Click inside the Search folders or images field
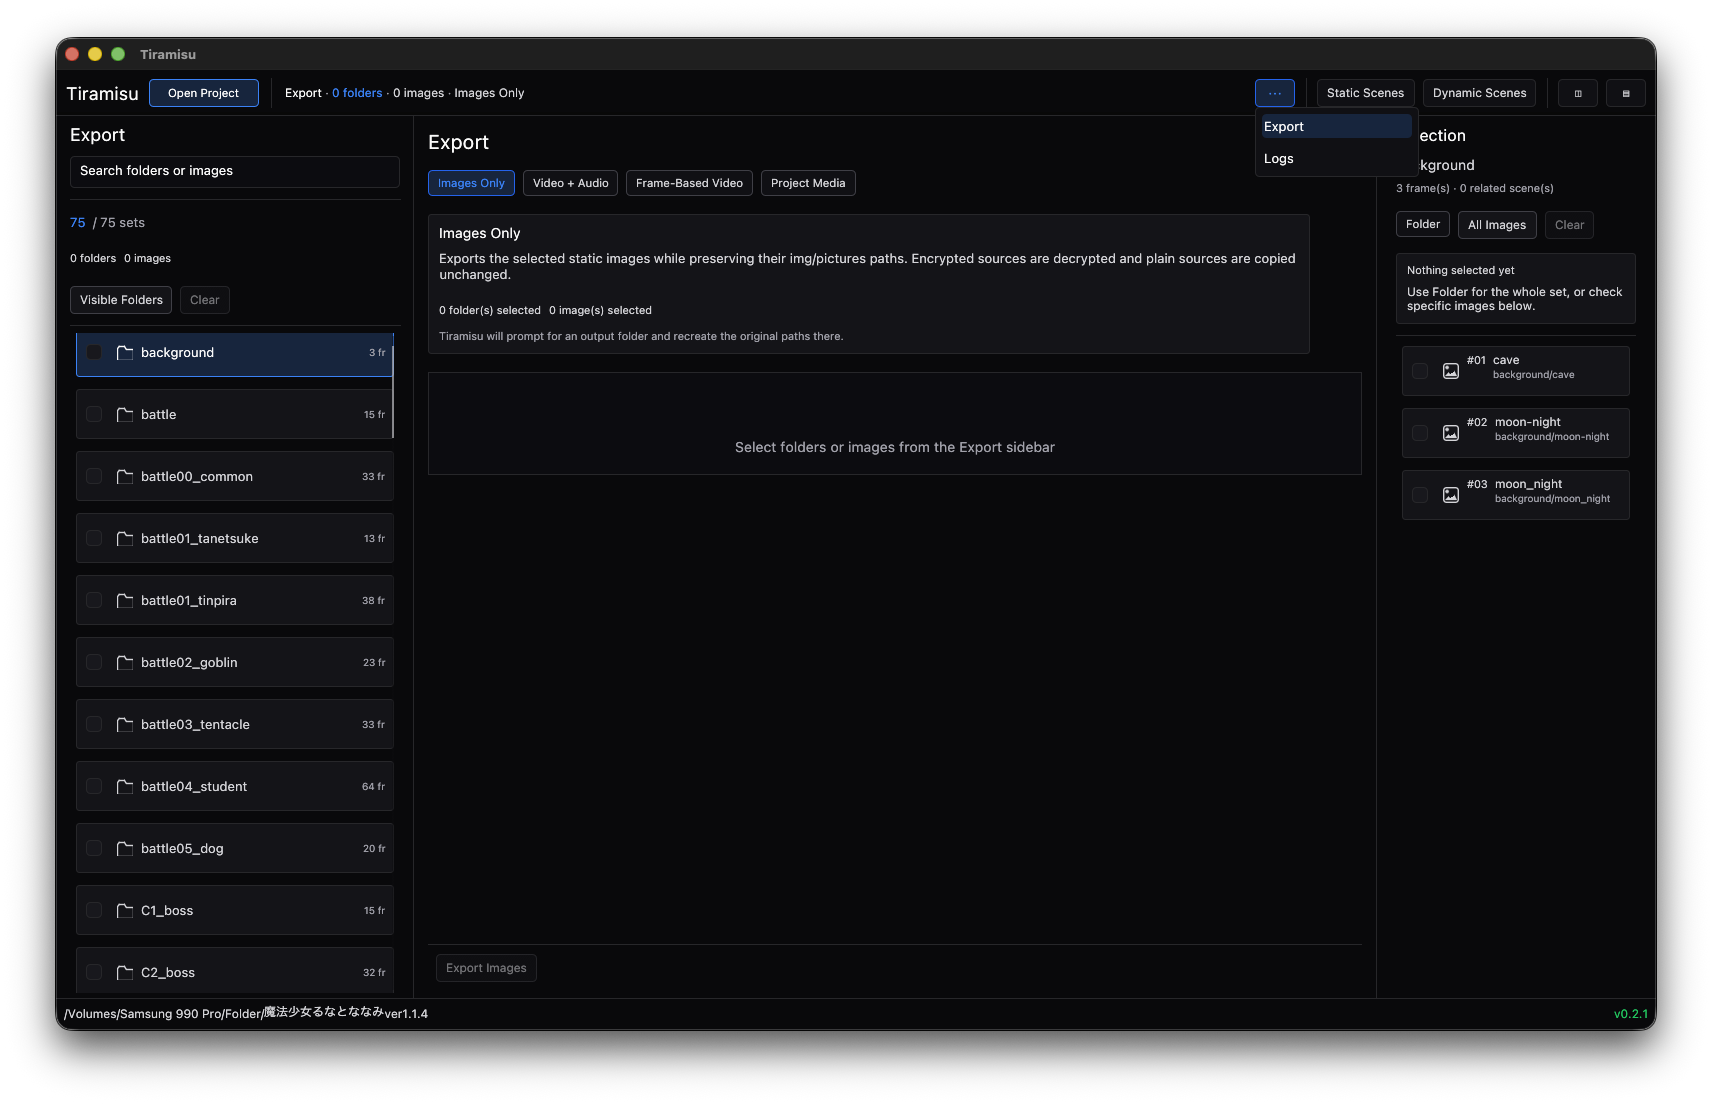 234,171
